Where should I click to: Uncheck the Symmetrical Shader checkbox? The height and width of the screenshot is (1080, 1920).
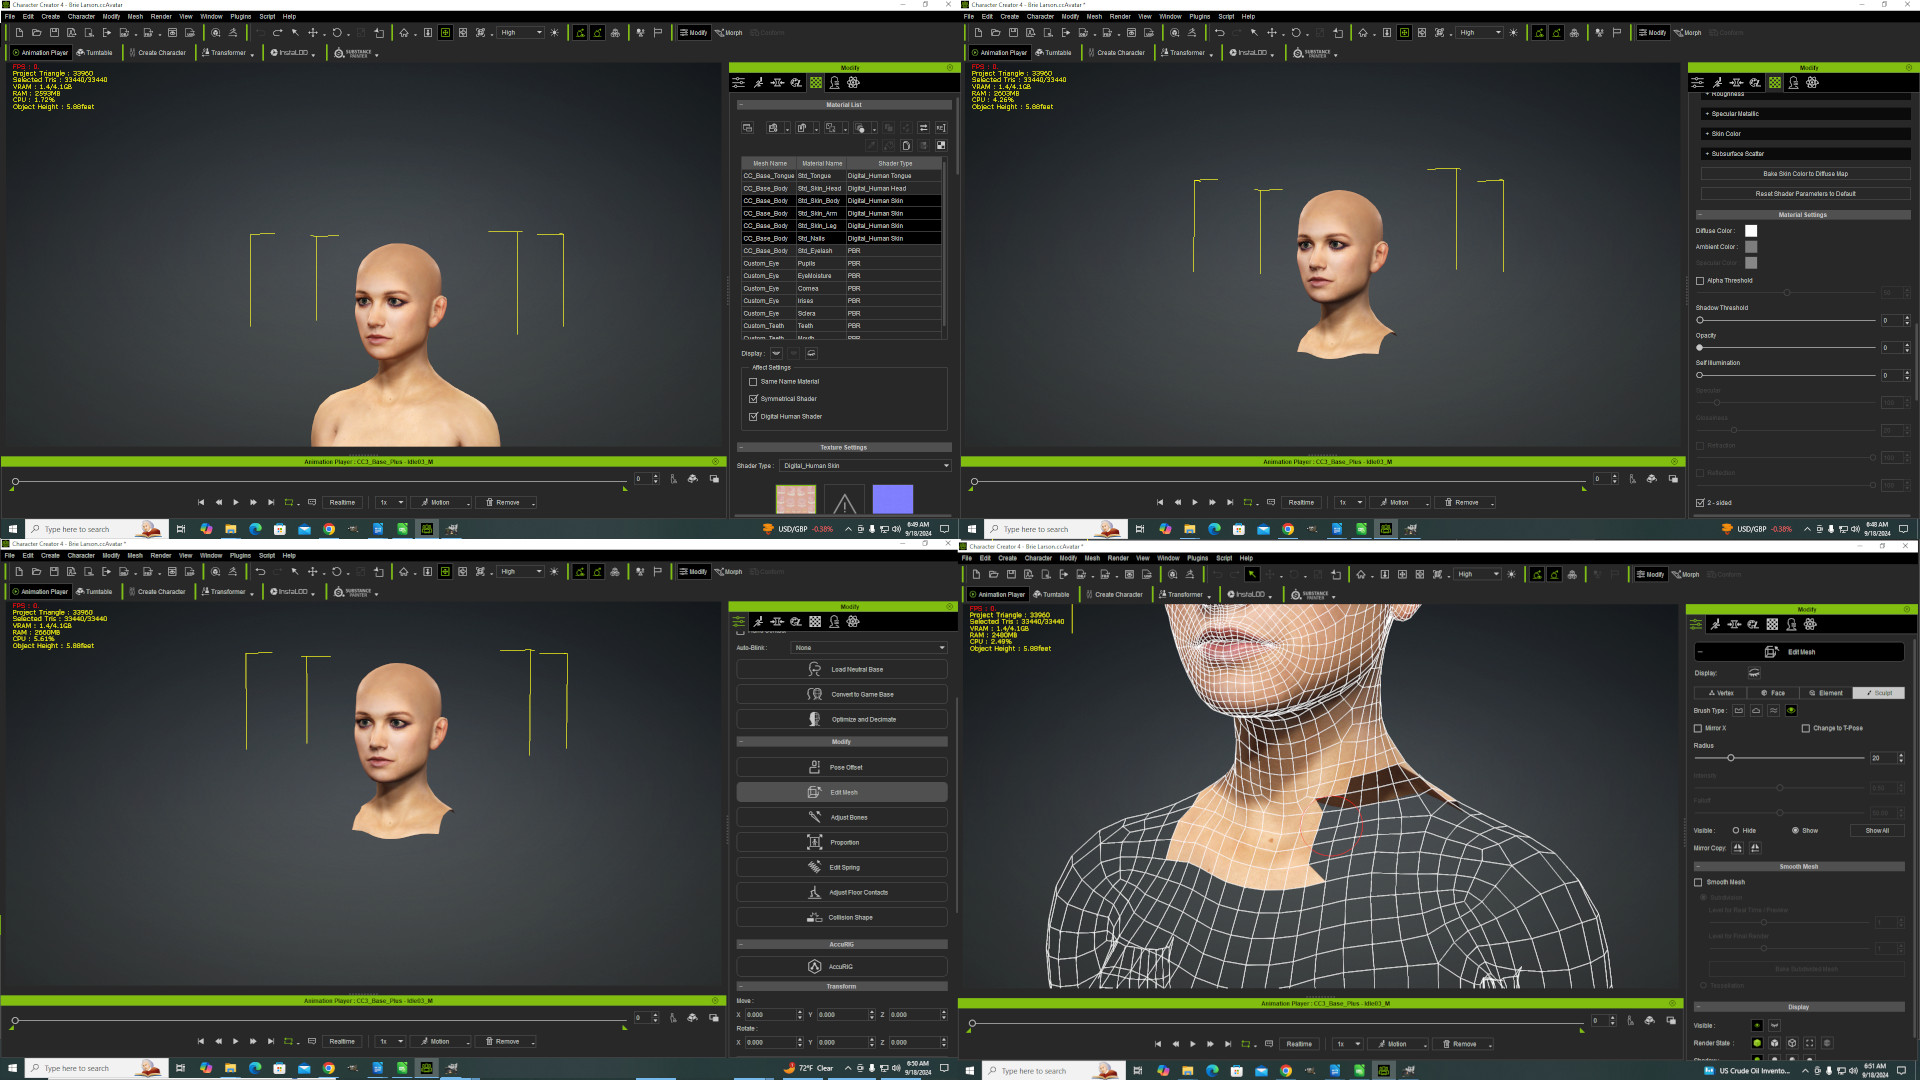(x=753, y=399)
